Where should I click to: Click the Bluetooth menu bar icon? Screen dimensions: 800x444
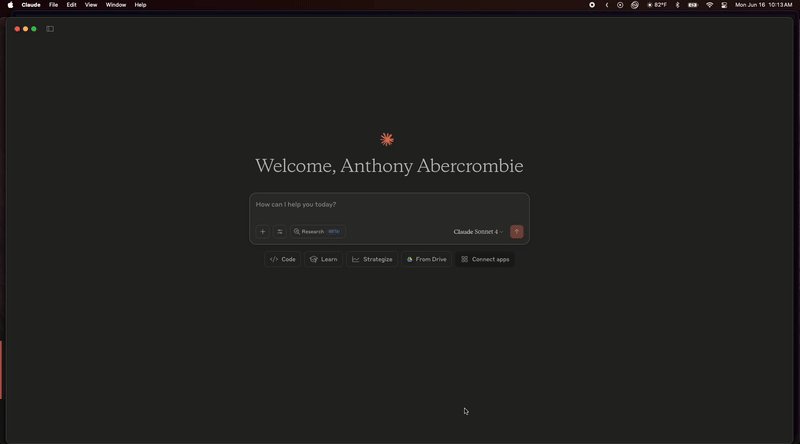(x=678, y=5)
